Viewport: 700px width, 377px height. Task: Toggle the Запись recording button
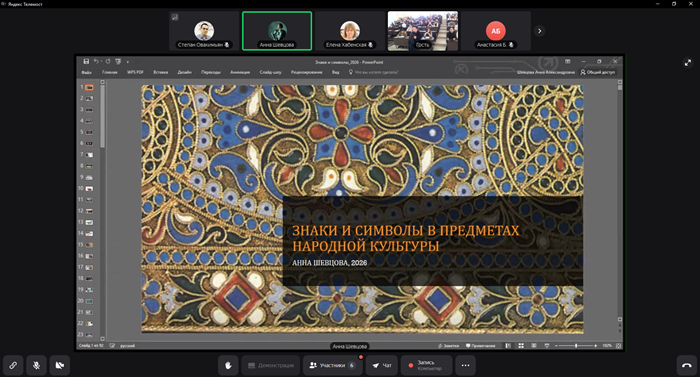pyautogui.click(x=426, y=365)
